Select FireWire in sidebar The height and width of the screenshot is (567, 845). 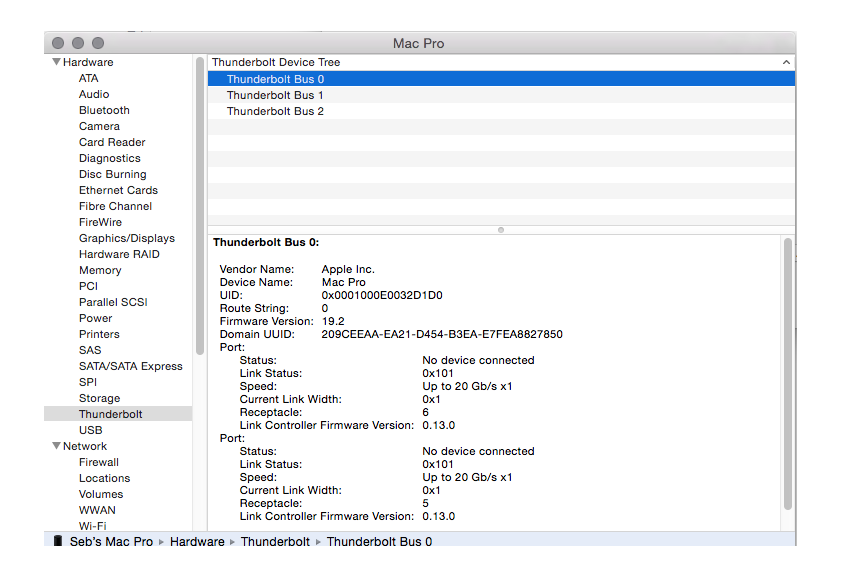tap(100, 222)
